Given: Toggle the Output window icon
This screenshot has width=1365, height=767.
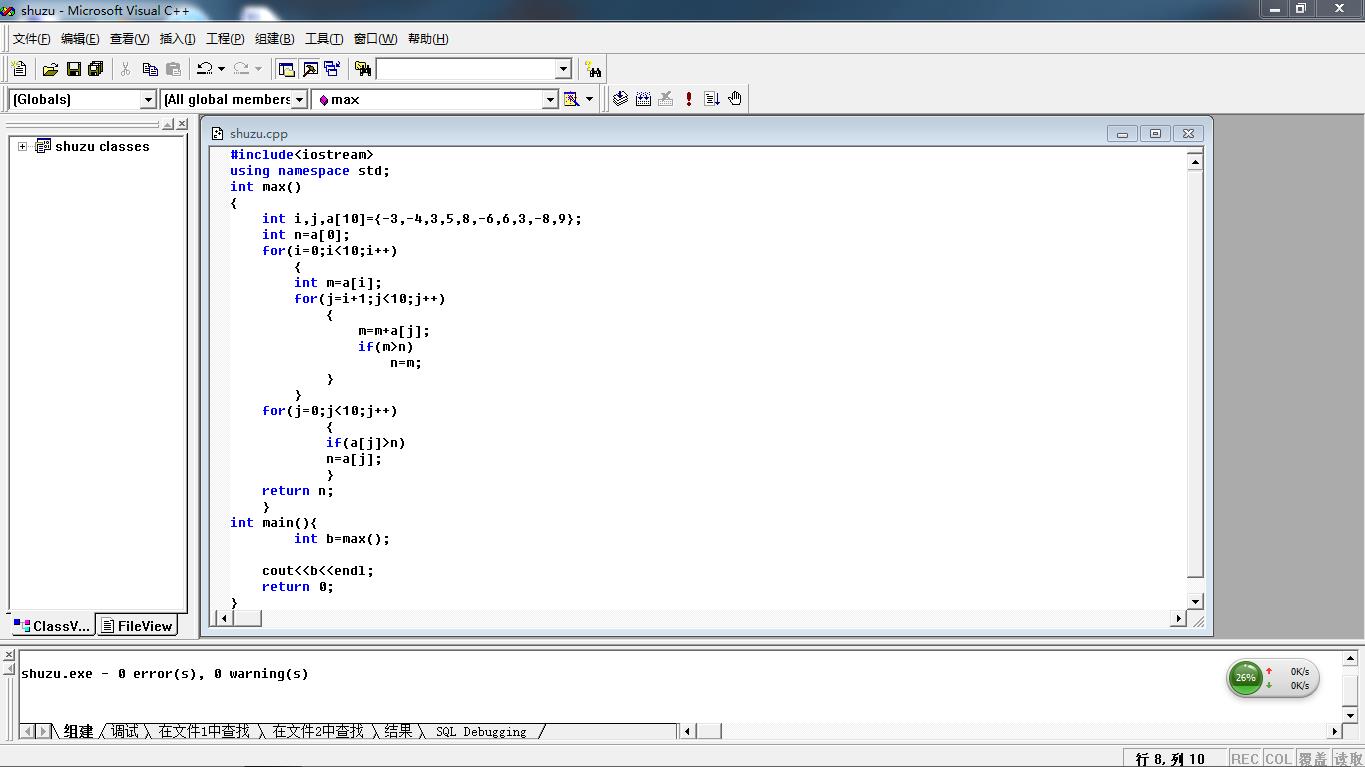Looking at the screenshot, I should 310,69.
